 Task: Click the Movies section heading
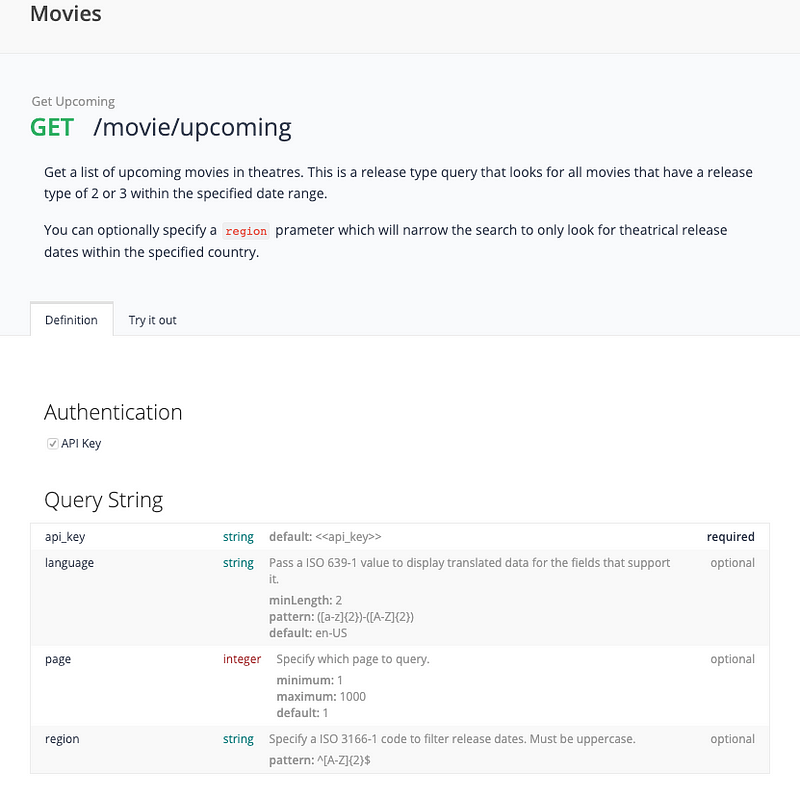66,14
